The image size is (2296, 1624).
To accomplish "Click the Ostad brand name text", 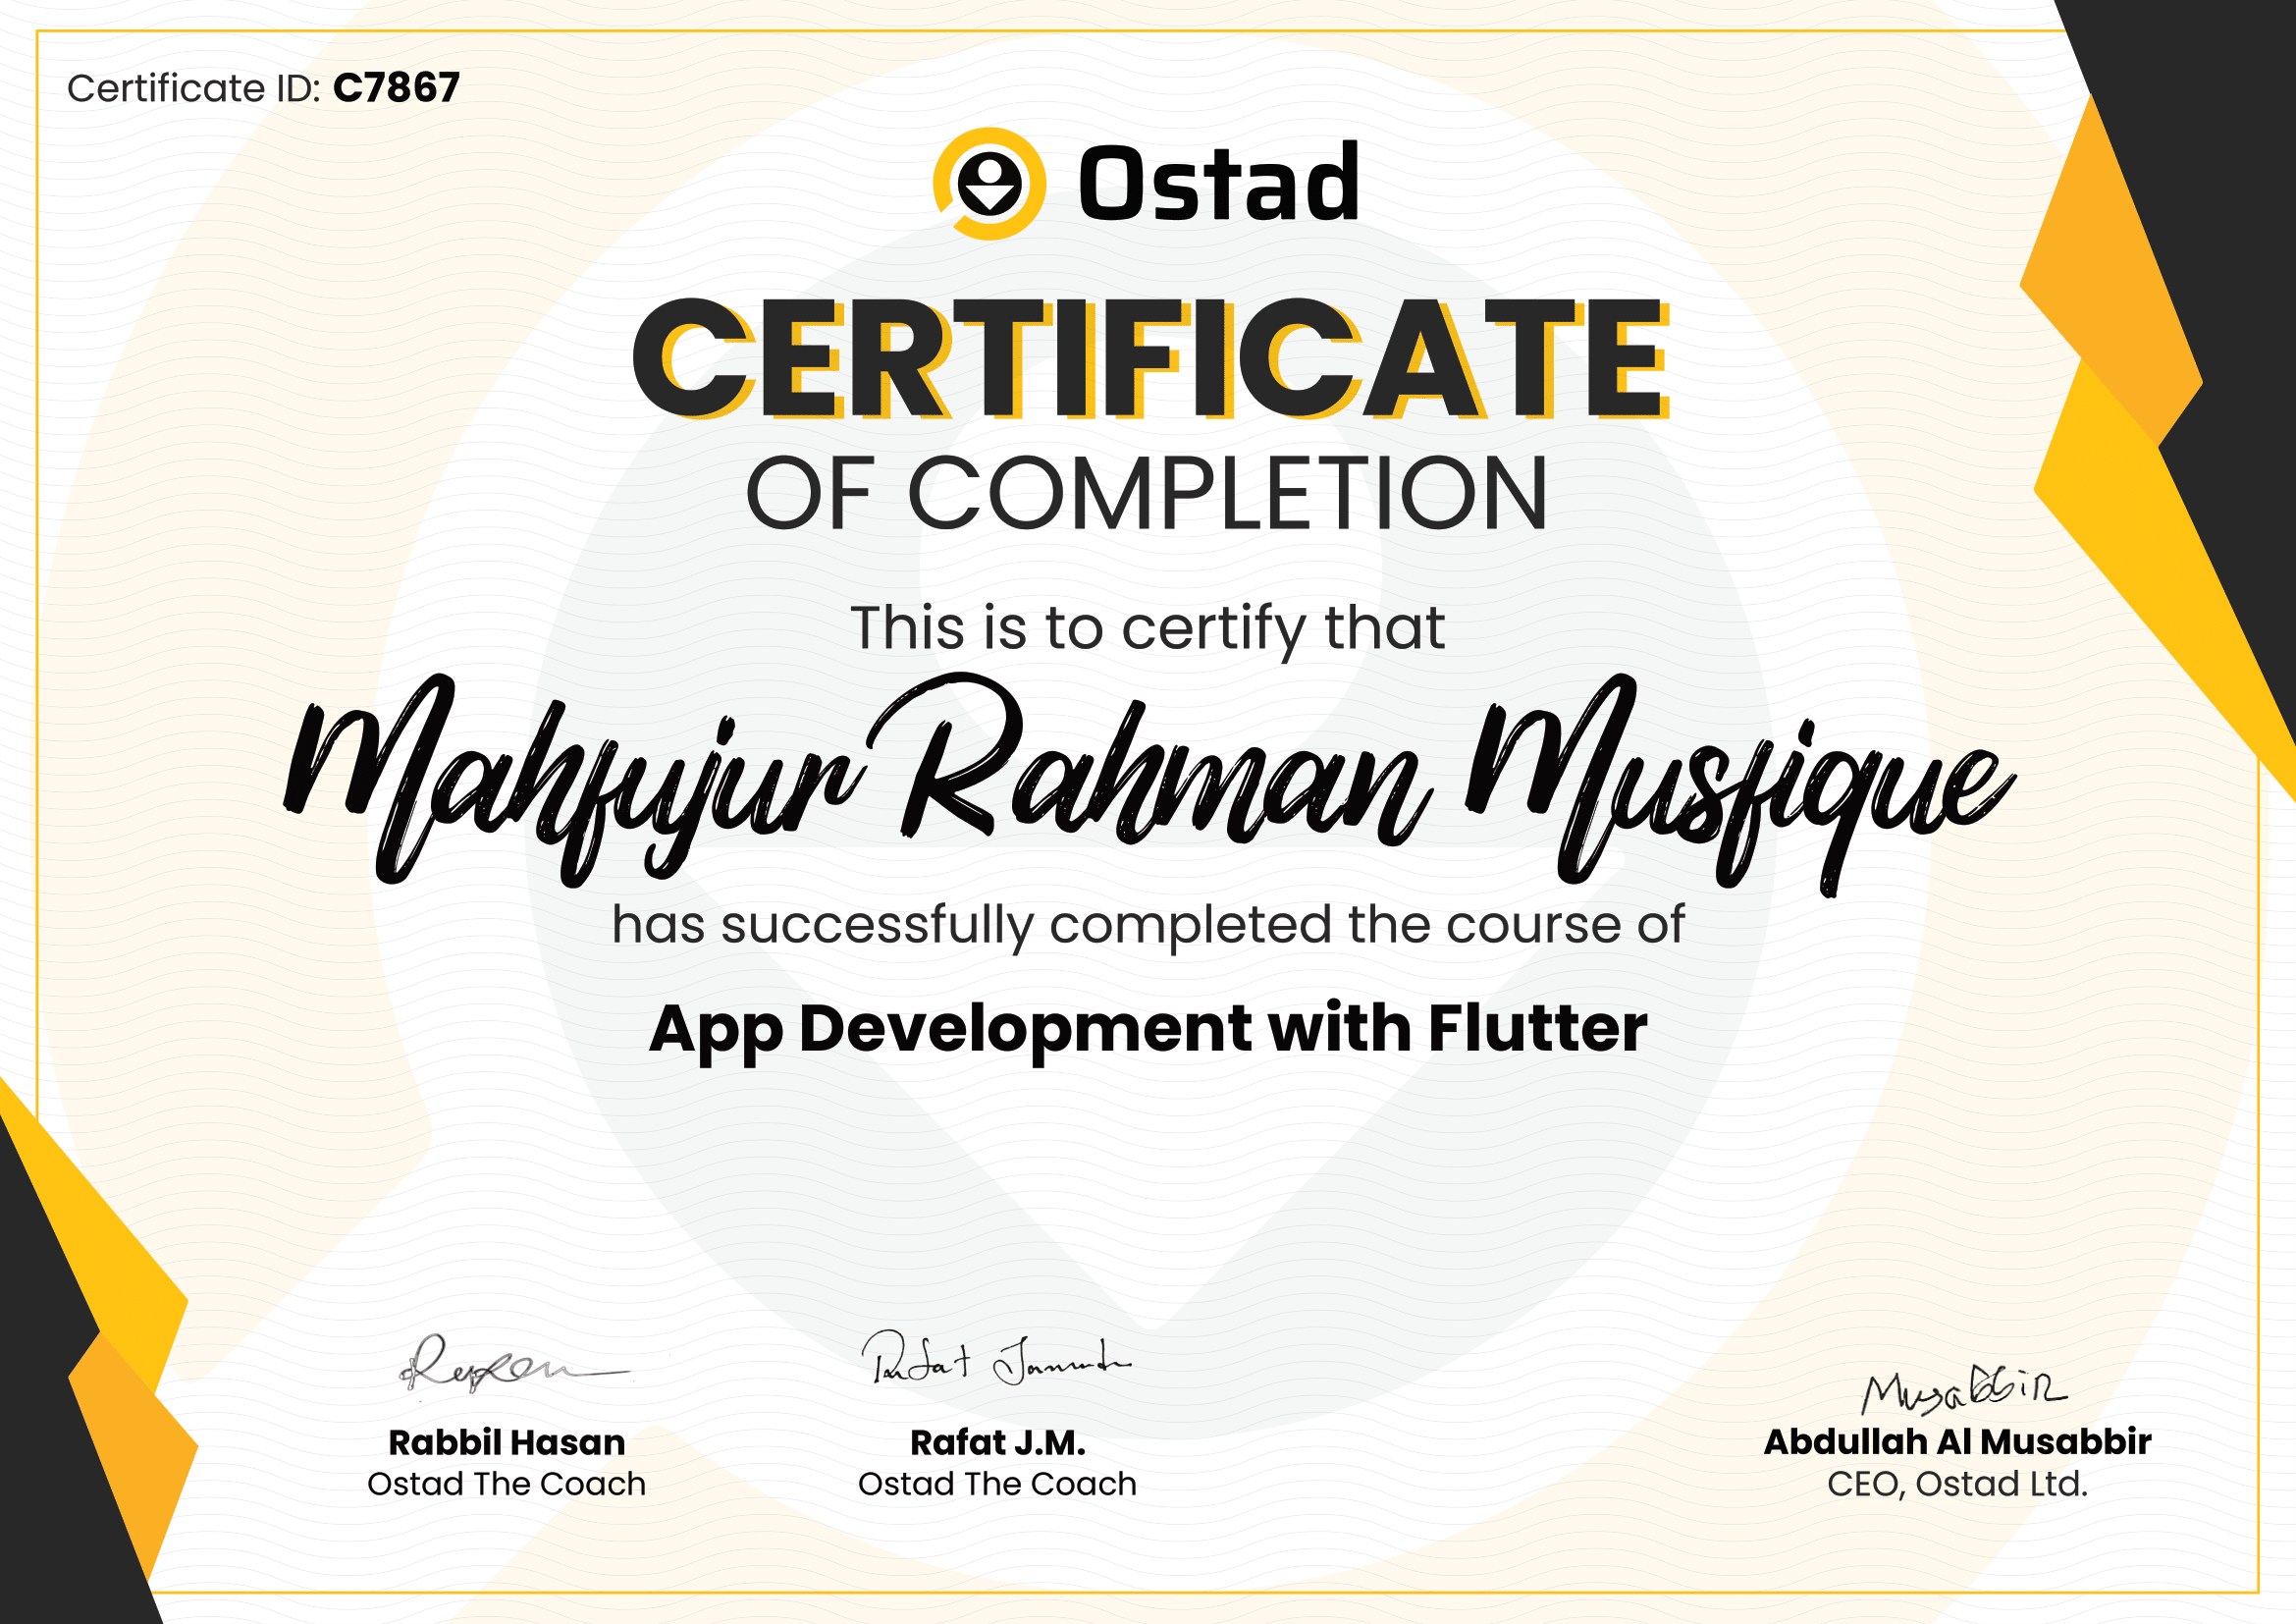I will (x=1218, y=184).
